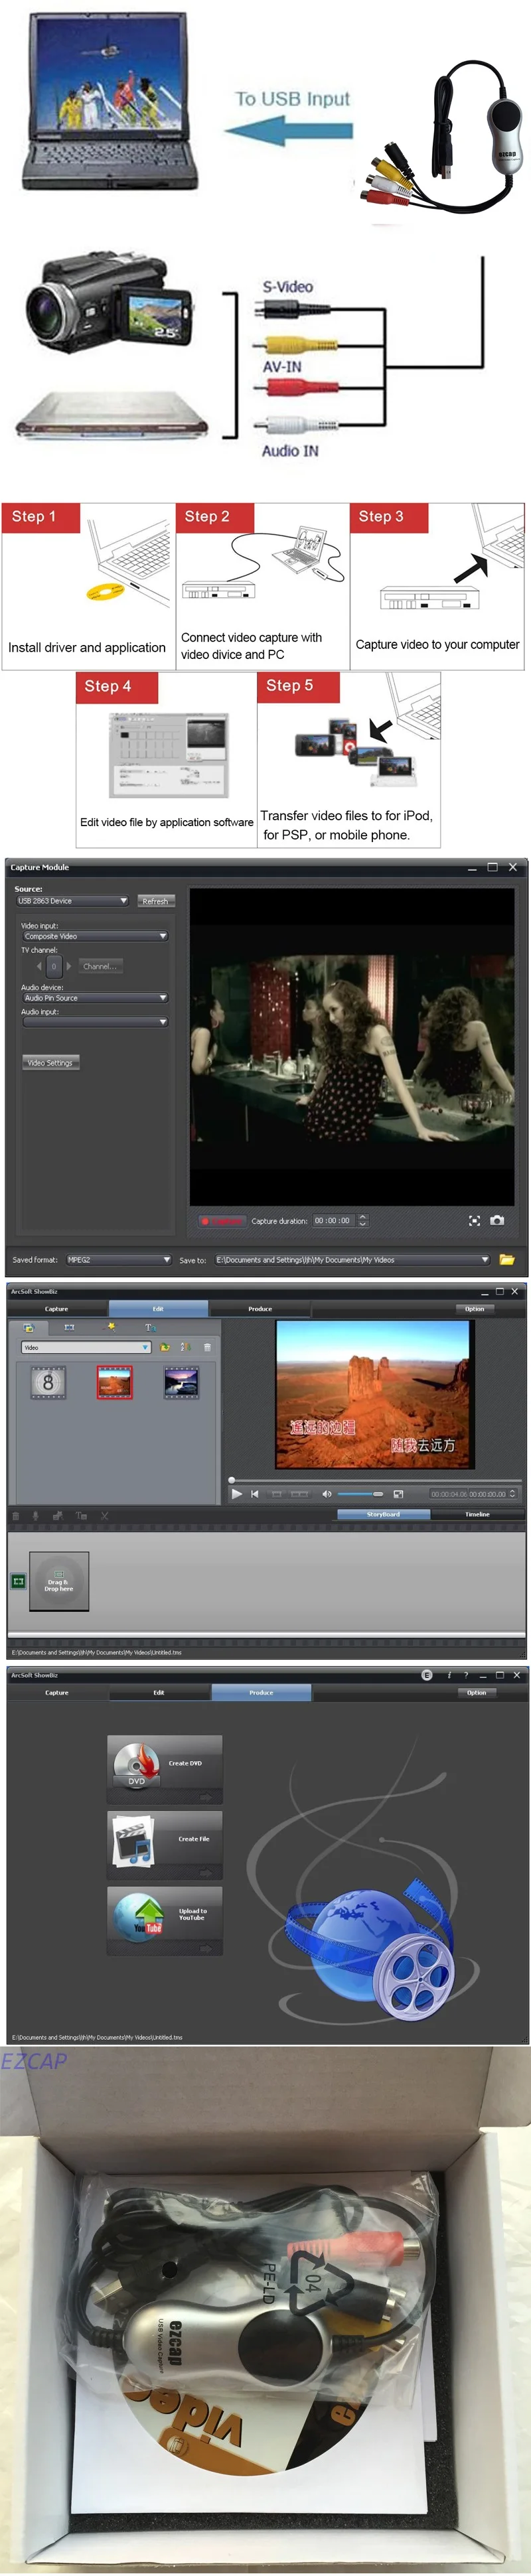Adjust the Capture duration stepper arrows
This screenshot has width=531, height=2576.
tap(362, 1220)
